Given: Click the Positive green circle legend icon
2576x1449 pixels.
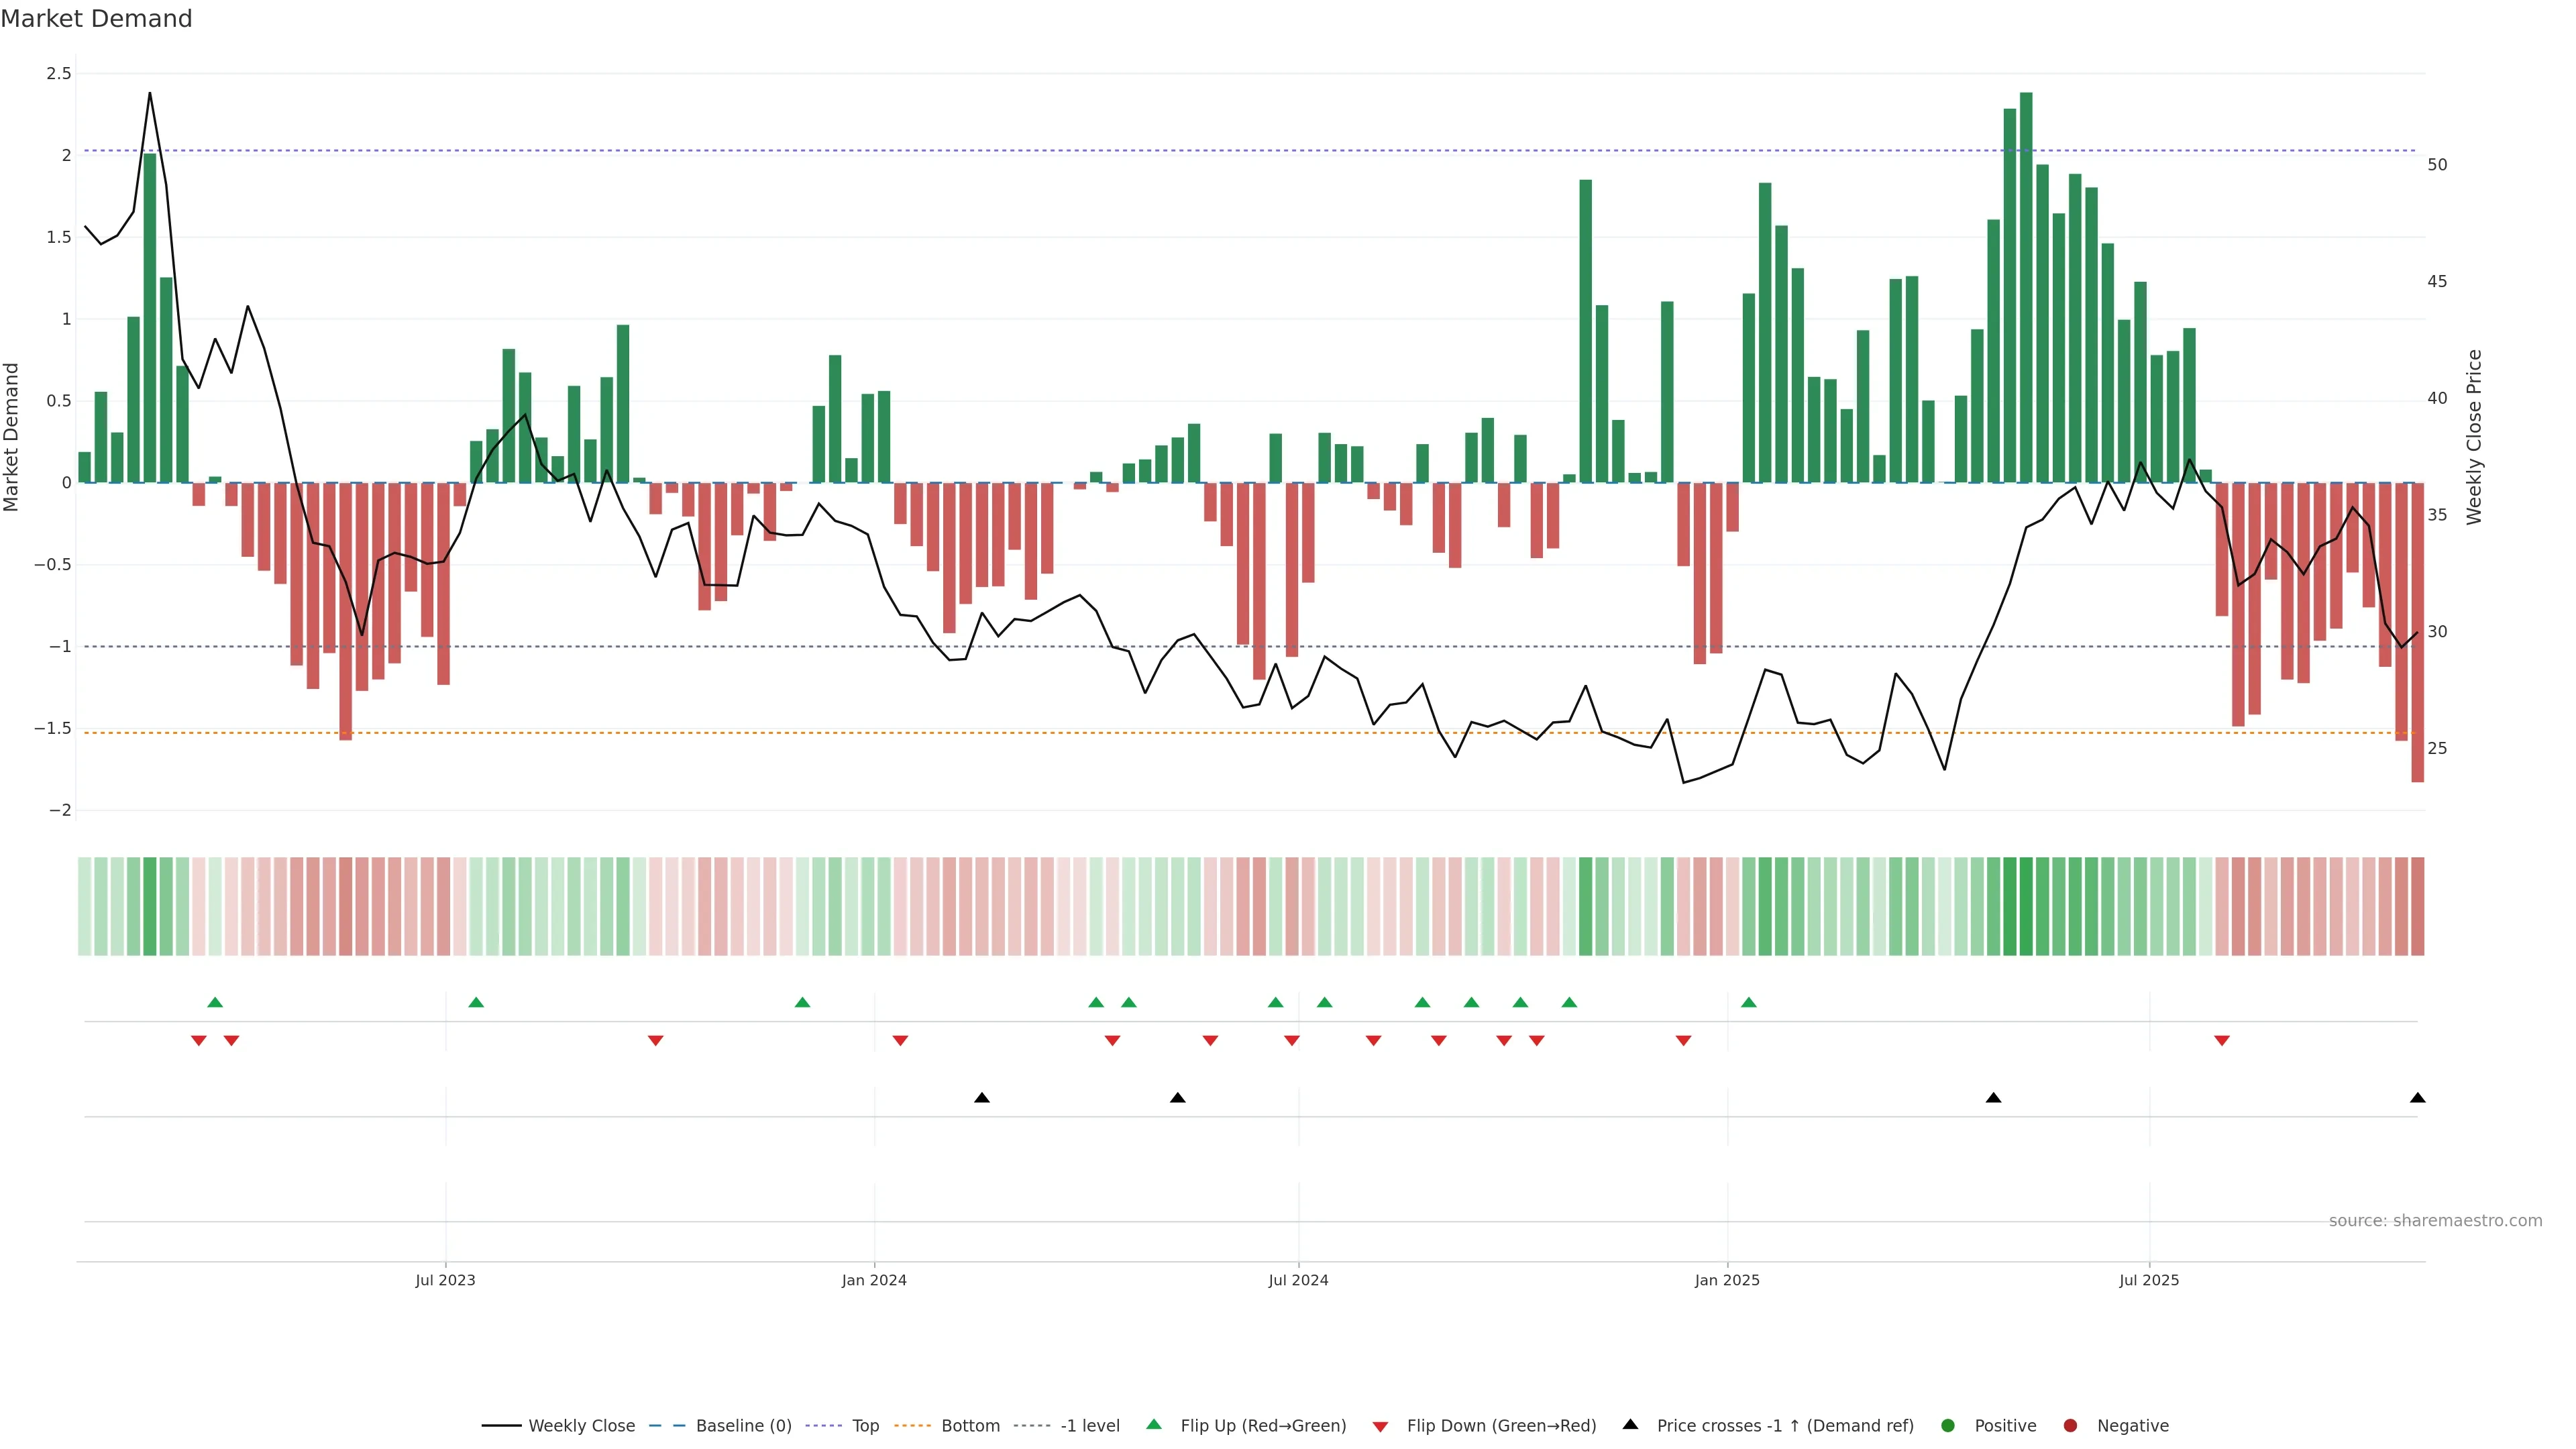Looking at the screenshot, I should [x=1947, y=1426].
